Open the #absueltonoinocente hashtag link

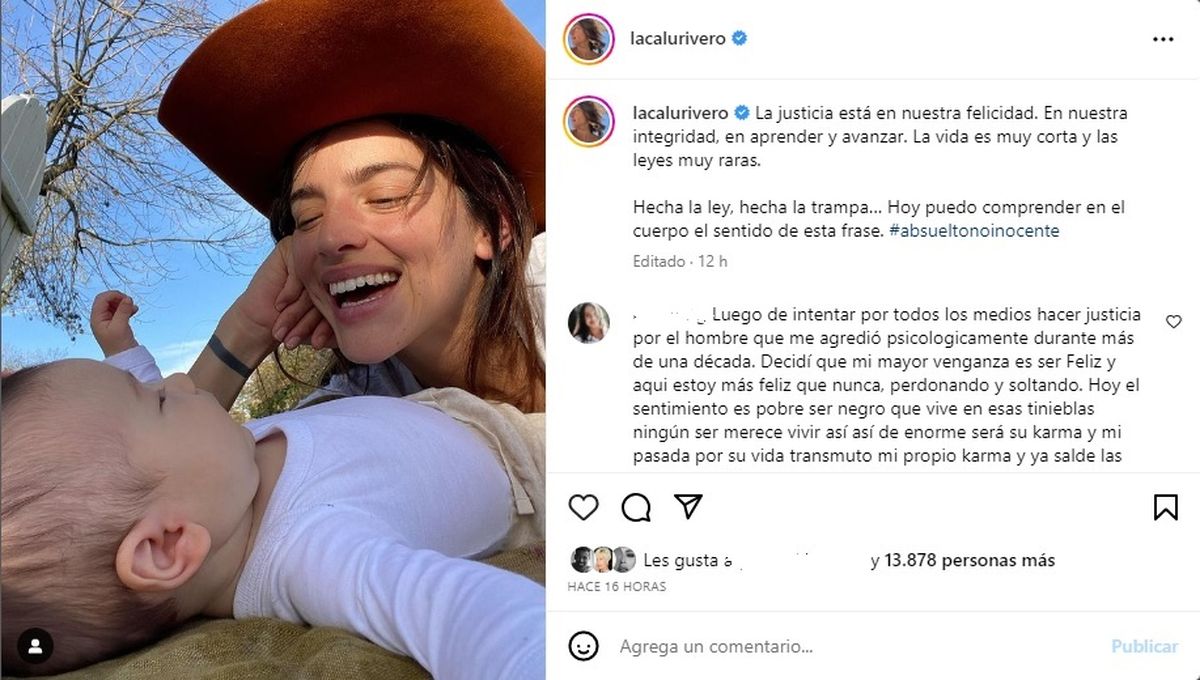[973, 231]
